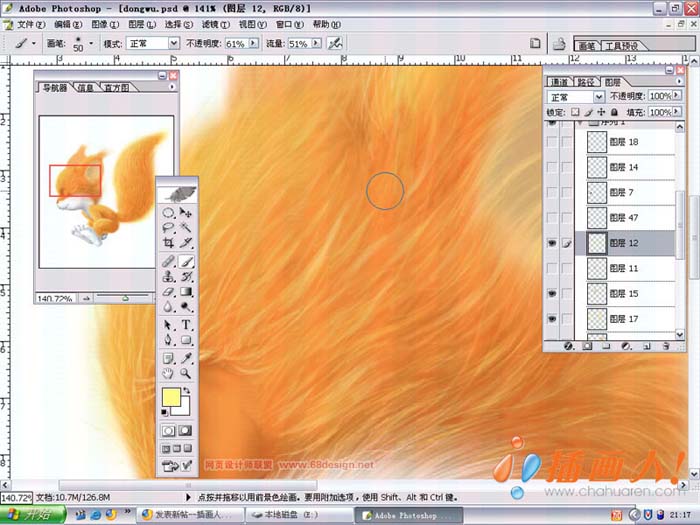Select the Crop tool
Image resolution: width=700 pixels, height=525 pixels.
coord(168,243)
